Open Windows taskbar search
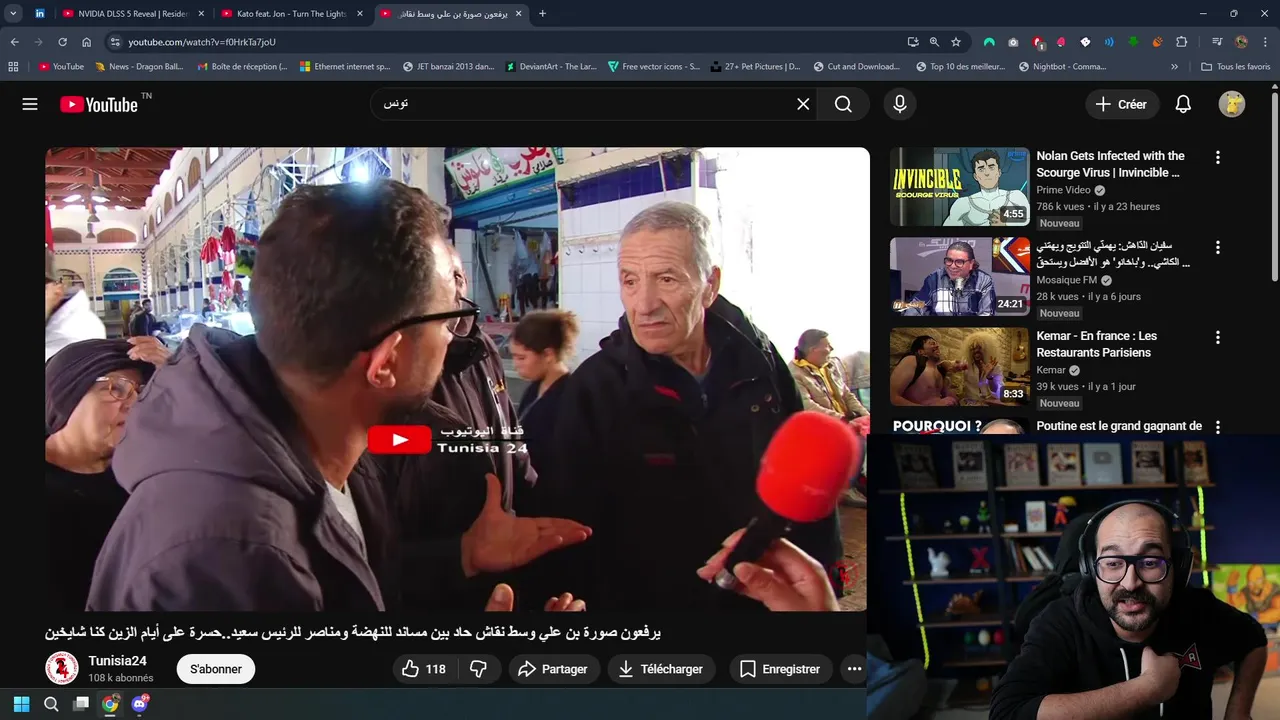 pos(51,704)
